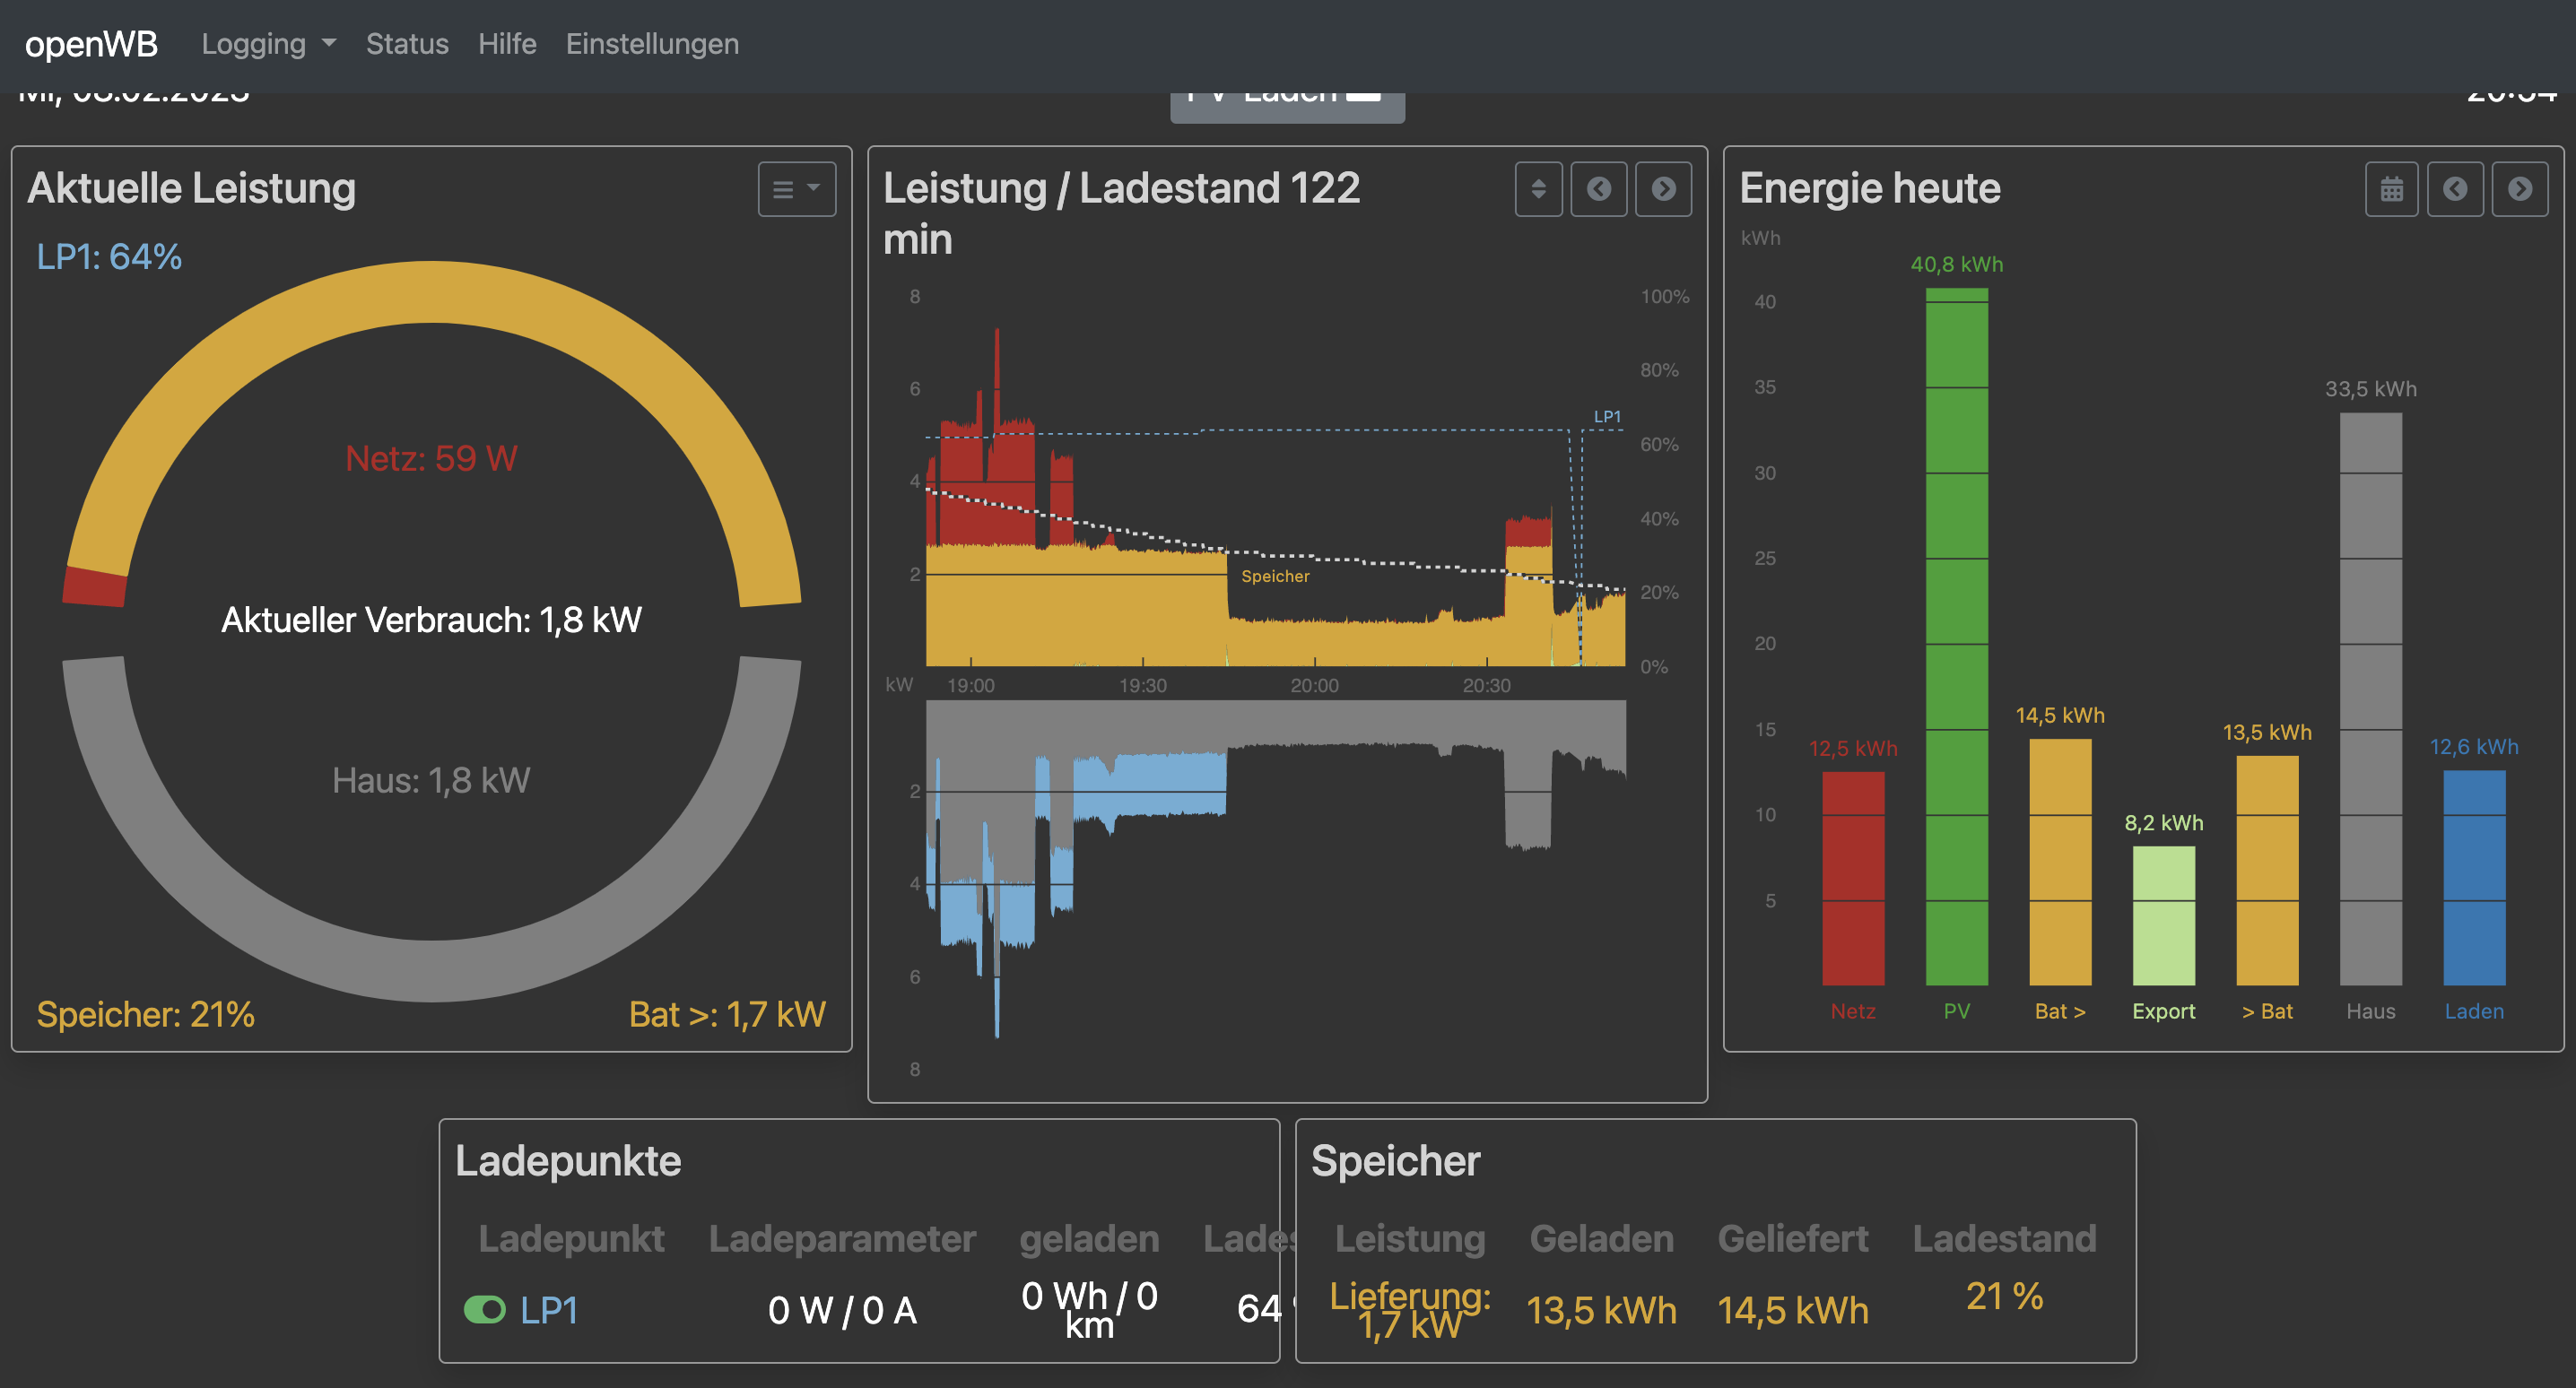Screen dimensions: 2576x1388
Task: Click the LP1: 64% label
Action: [109, 257]
